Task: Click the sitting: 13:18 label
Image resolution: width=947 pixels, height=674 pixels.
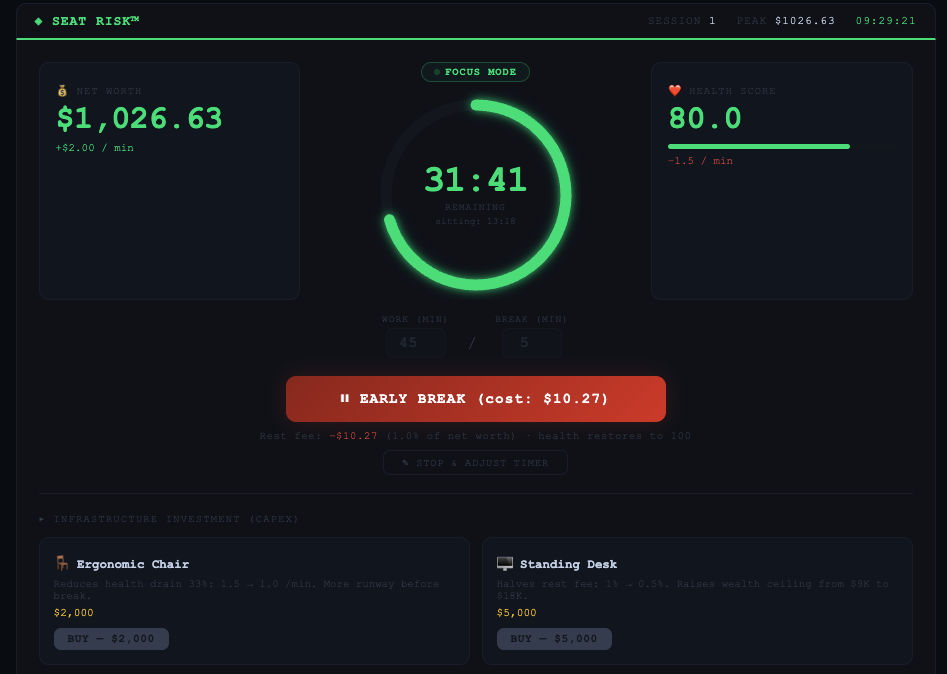Action: 475,221
